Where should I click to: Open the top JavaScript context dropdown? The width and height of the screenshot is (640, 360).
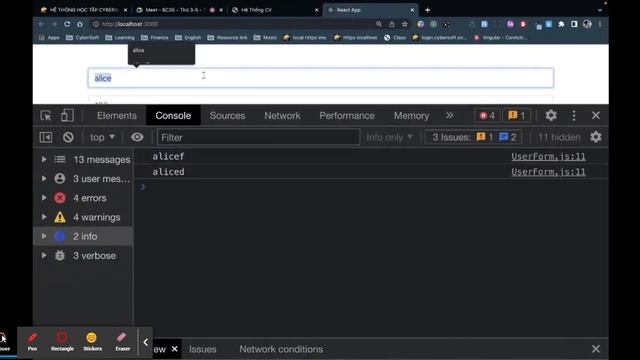[102, 137]
